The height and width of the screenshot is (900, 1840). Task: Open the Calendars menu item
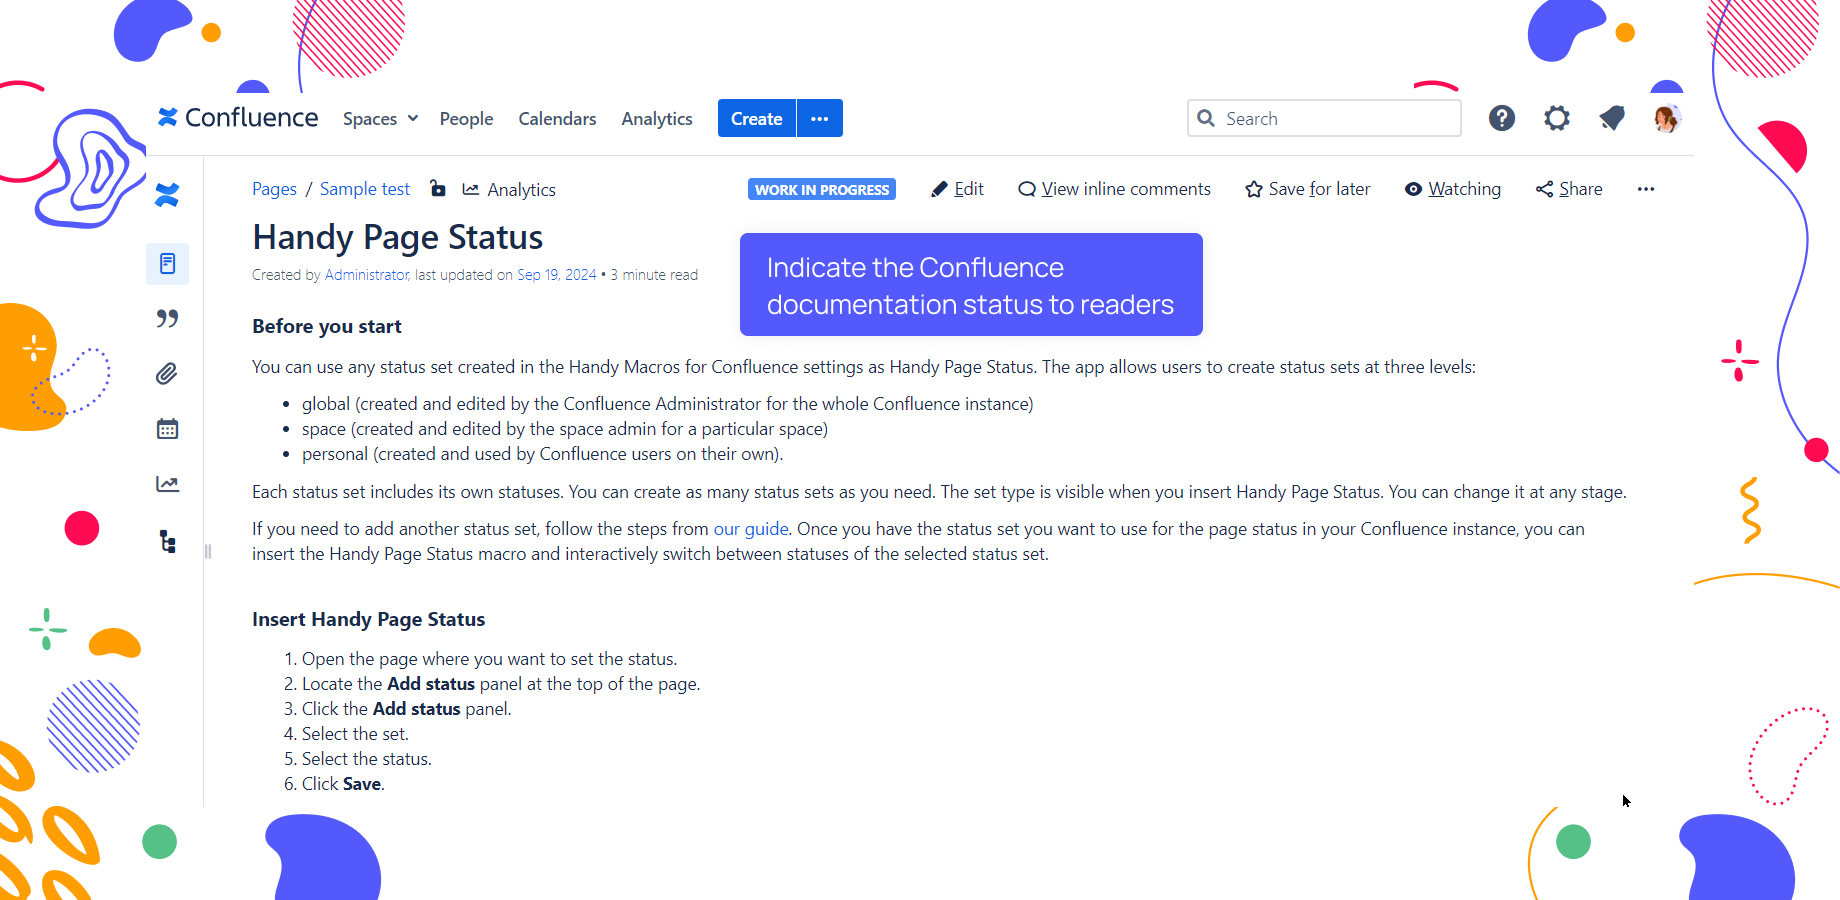click(557, 118)
